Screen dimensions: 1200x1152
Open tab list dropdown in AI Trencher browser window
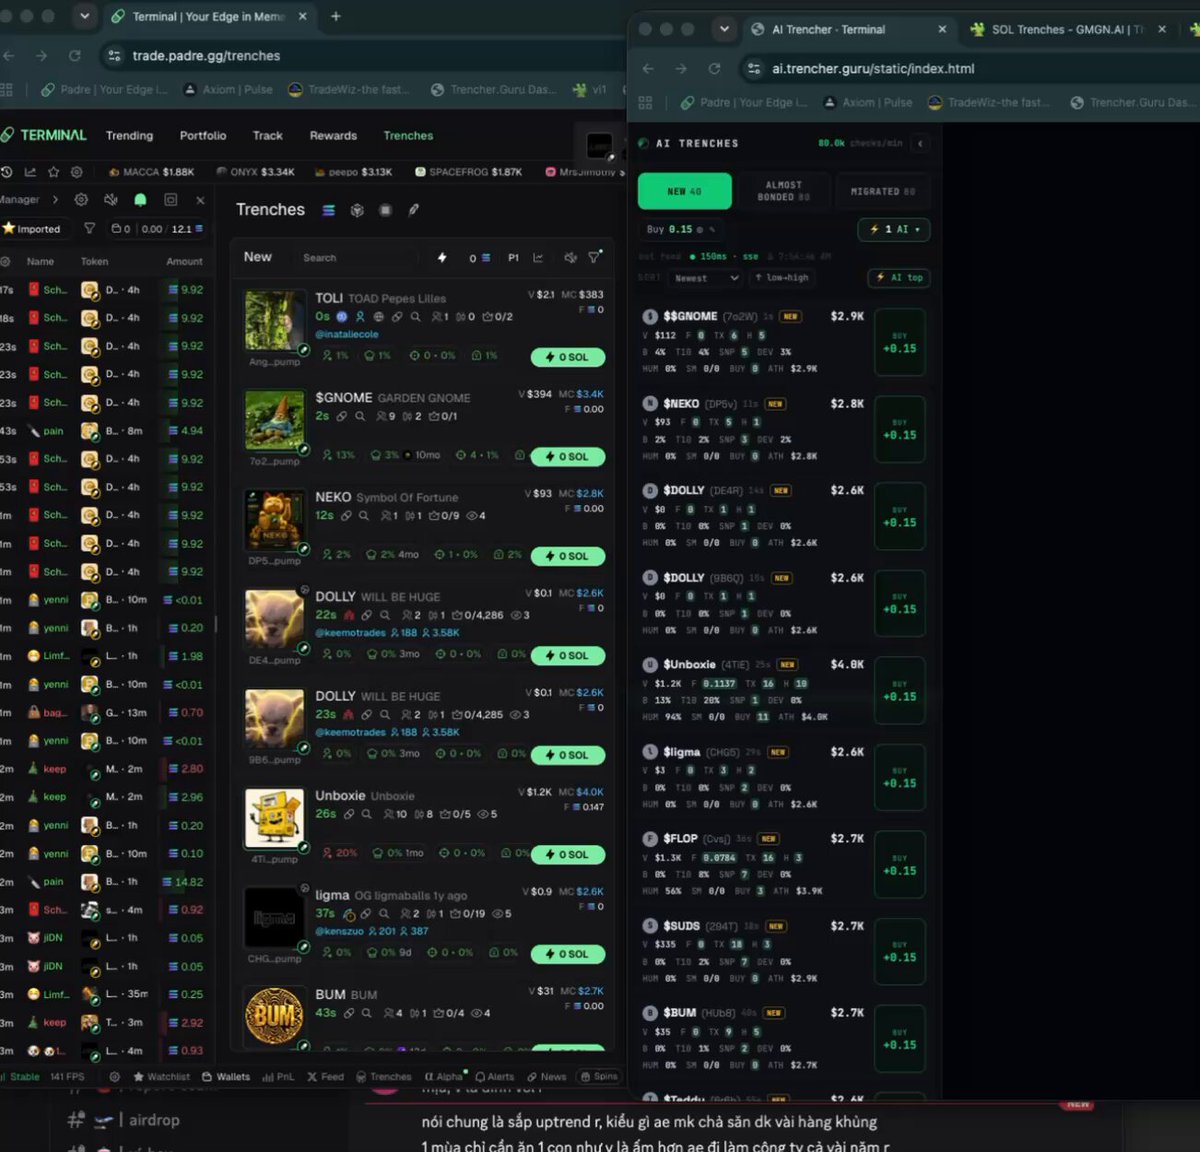pos(724,29)
